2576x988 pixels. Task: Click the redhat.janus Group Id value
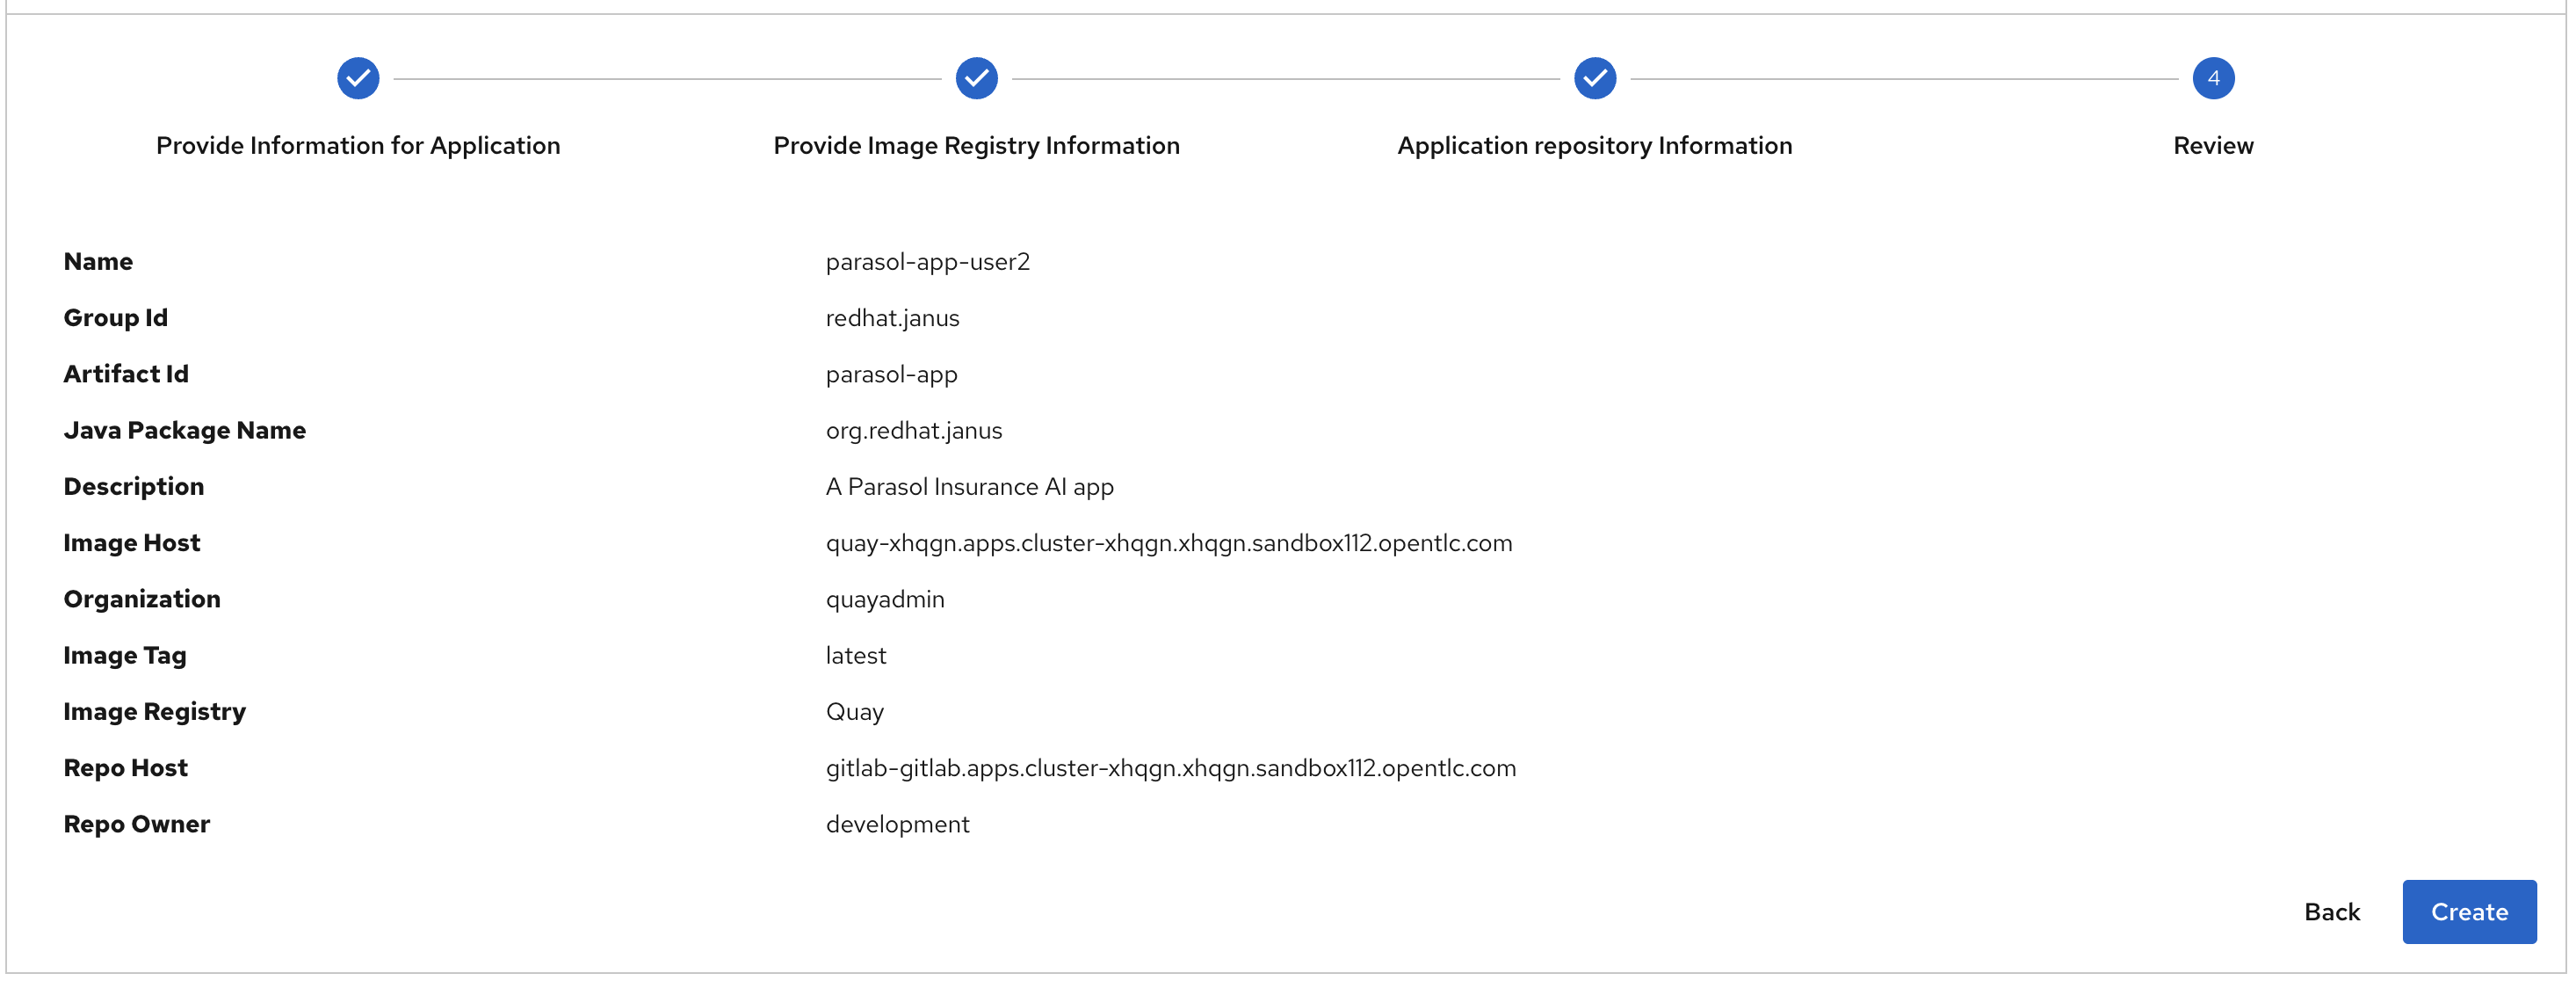click(x=892, y=318)
